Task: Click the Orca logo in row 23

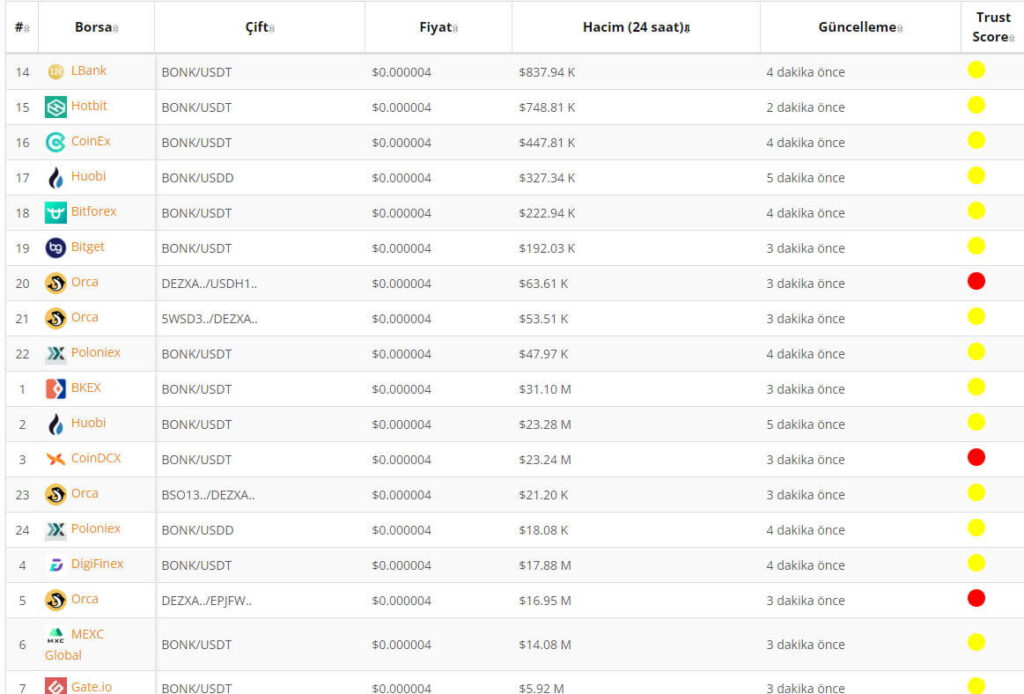Action: pyautogui.click(x=56, y=495)
